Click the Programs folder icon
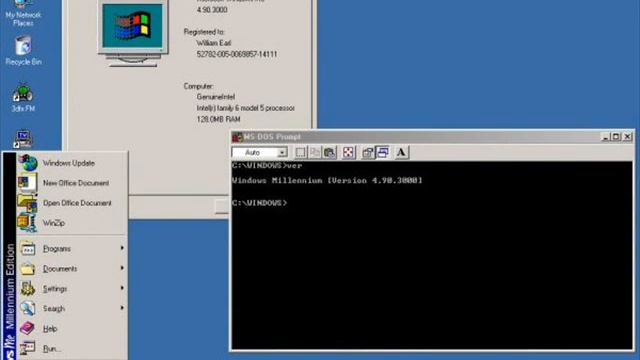Screen dimensions: 640x360 28,249
